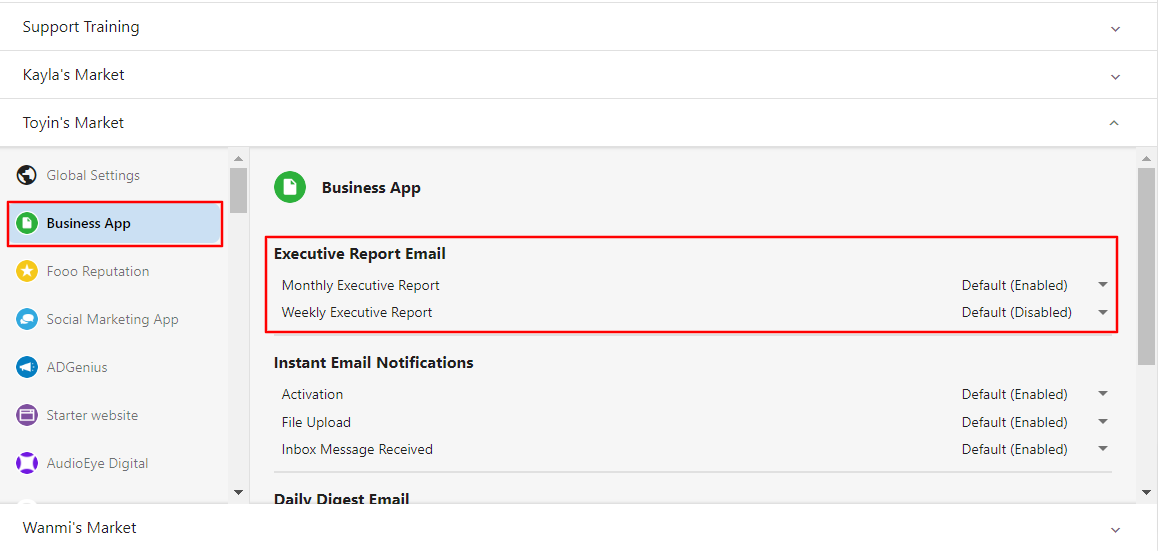Click the green Business App sidebar icon

pos(27,223)
